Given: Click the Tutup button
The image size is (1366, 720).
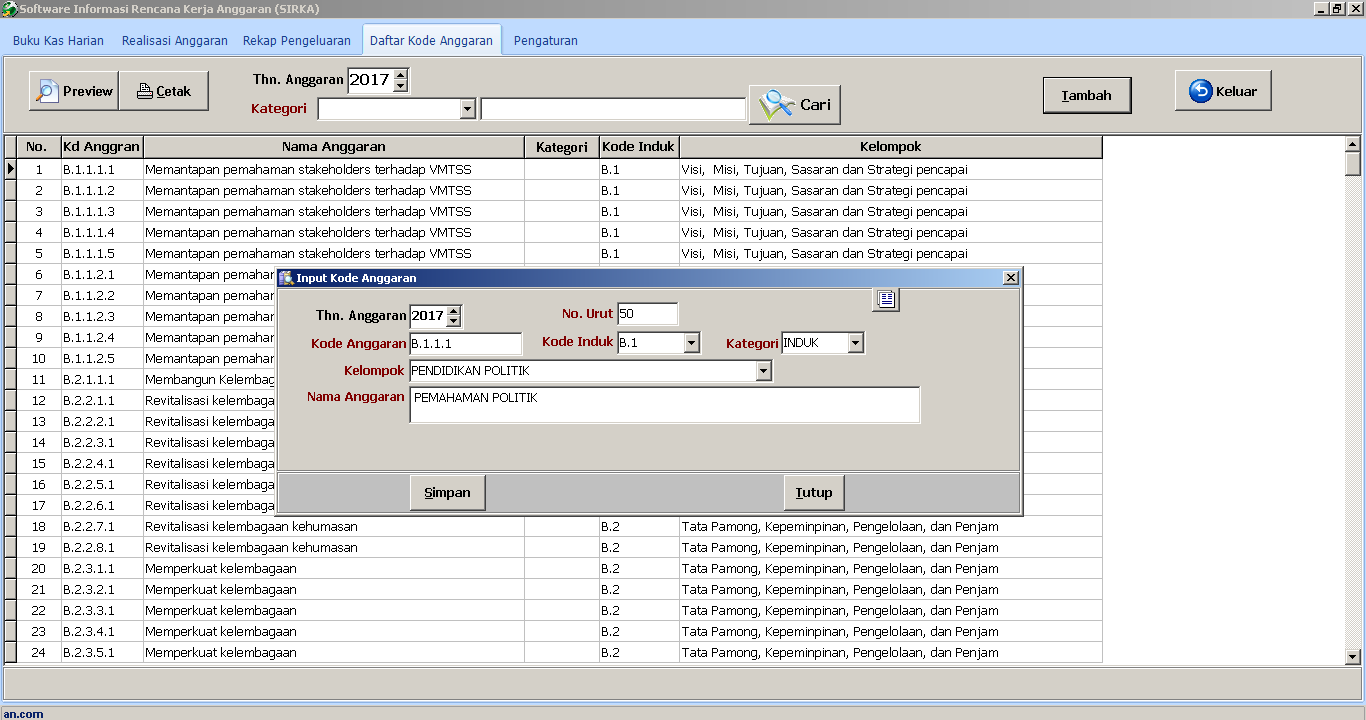Looking at the screenshot, I should click(813, 491).
